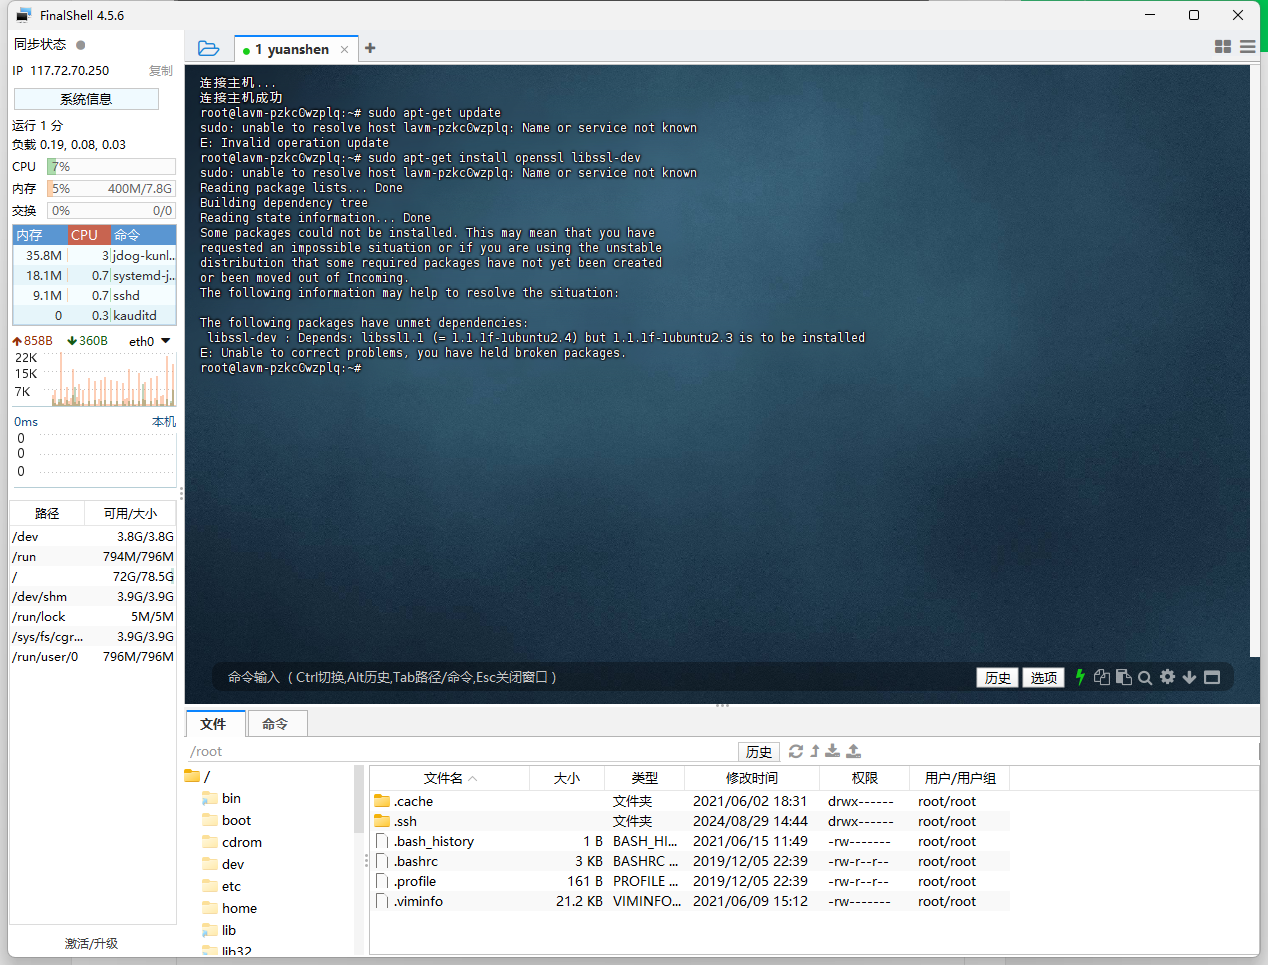Select the .ssh folder icon
Screen dimensions: 1268x965
click(382, 821)
